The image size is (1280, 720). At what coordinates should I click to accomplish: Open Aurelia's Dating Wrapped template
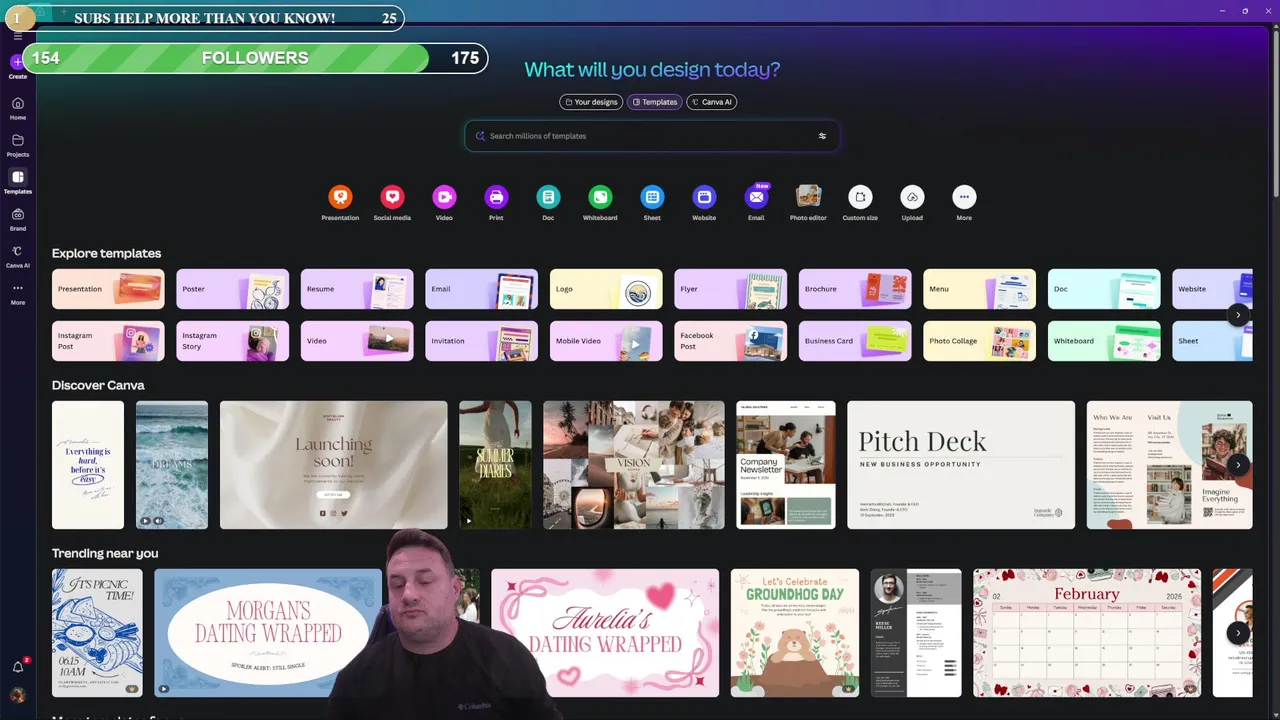pyautogui.click(x=605, y=633)
